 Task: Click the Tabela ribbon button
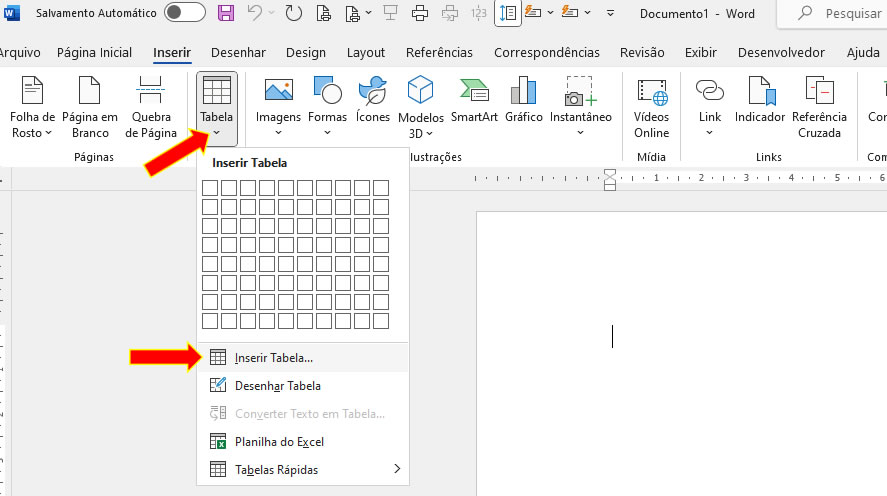(217, 107)
